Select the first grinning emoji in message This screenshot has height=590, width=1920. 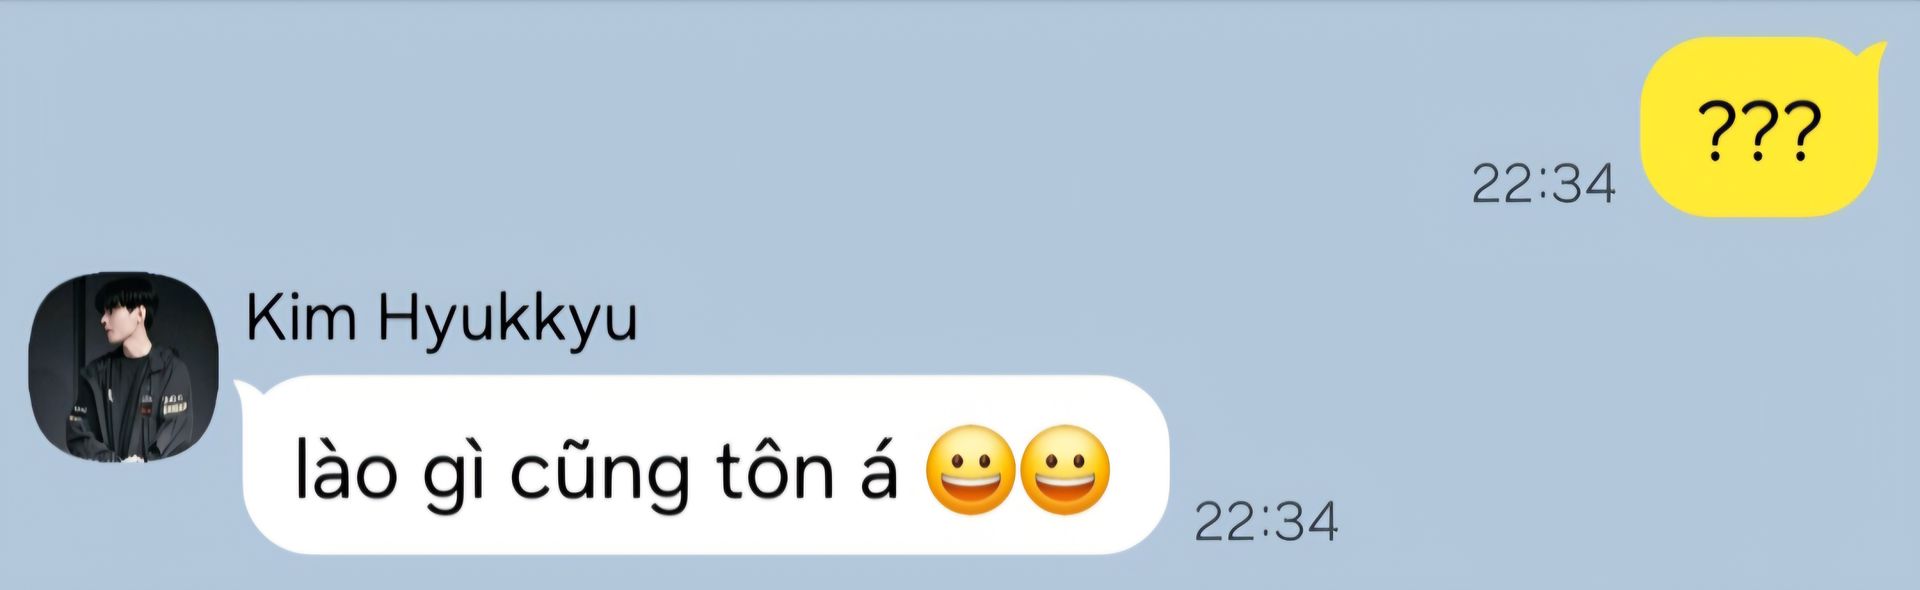coord(970,470)
